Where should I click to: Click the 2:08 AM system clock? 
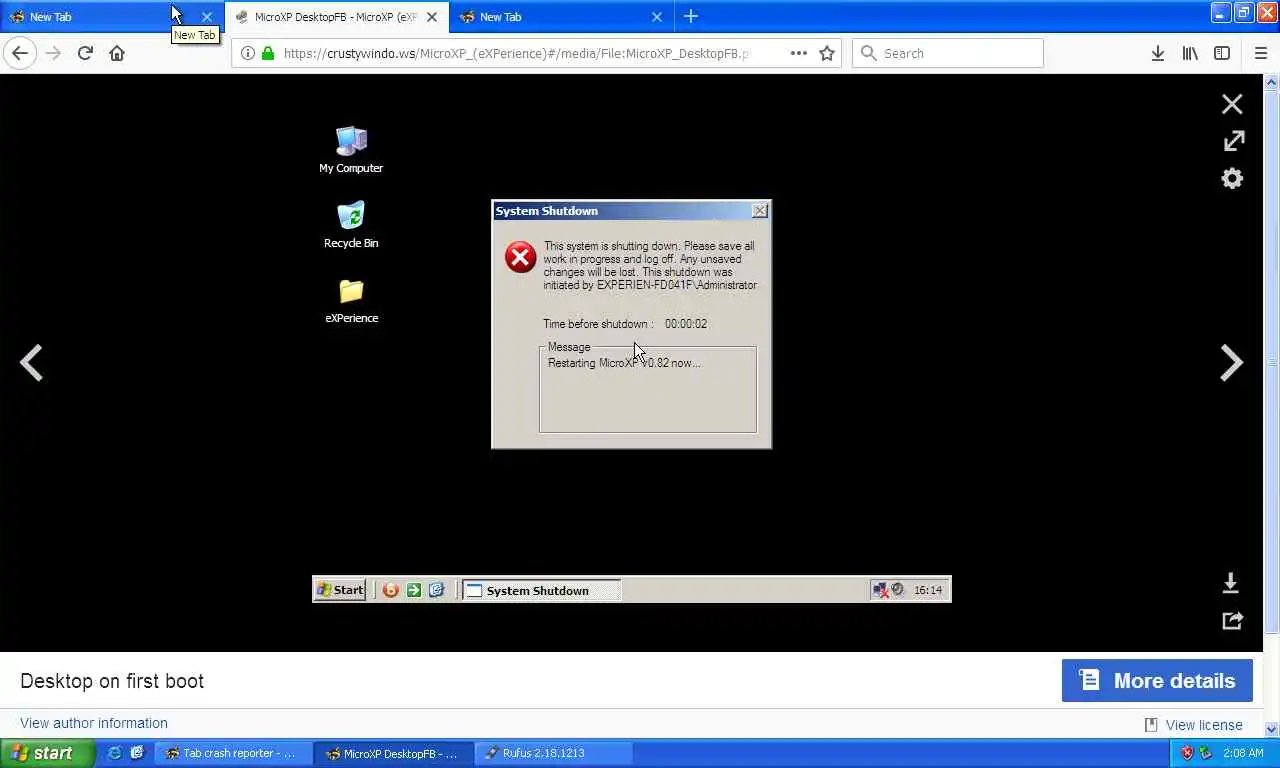(1243, 753)
